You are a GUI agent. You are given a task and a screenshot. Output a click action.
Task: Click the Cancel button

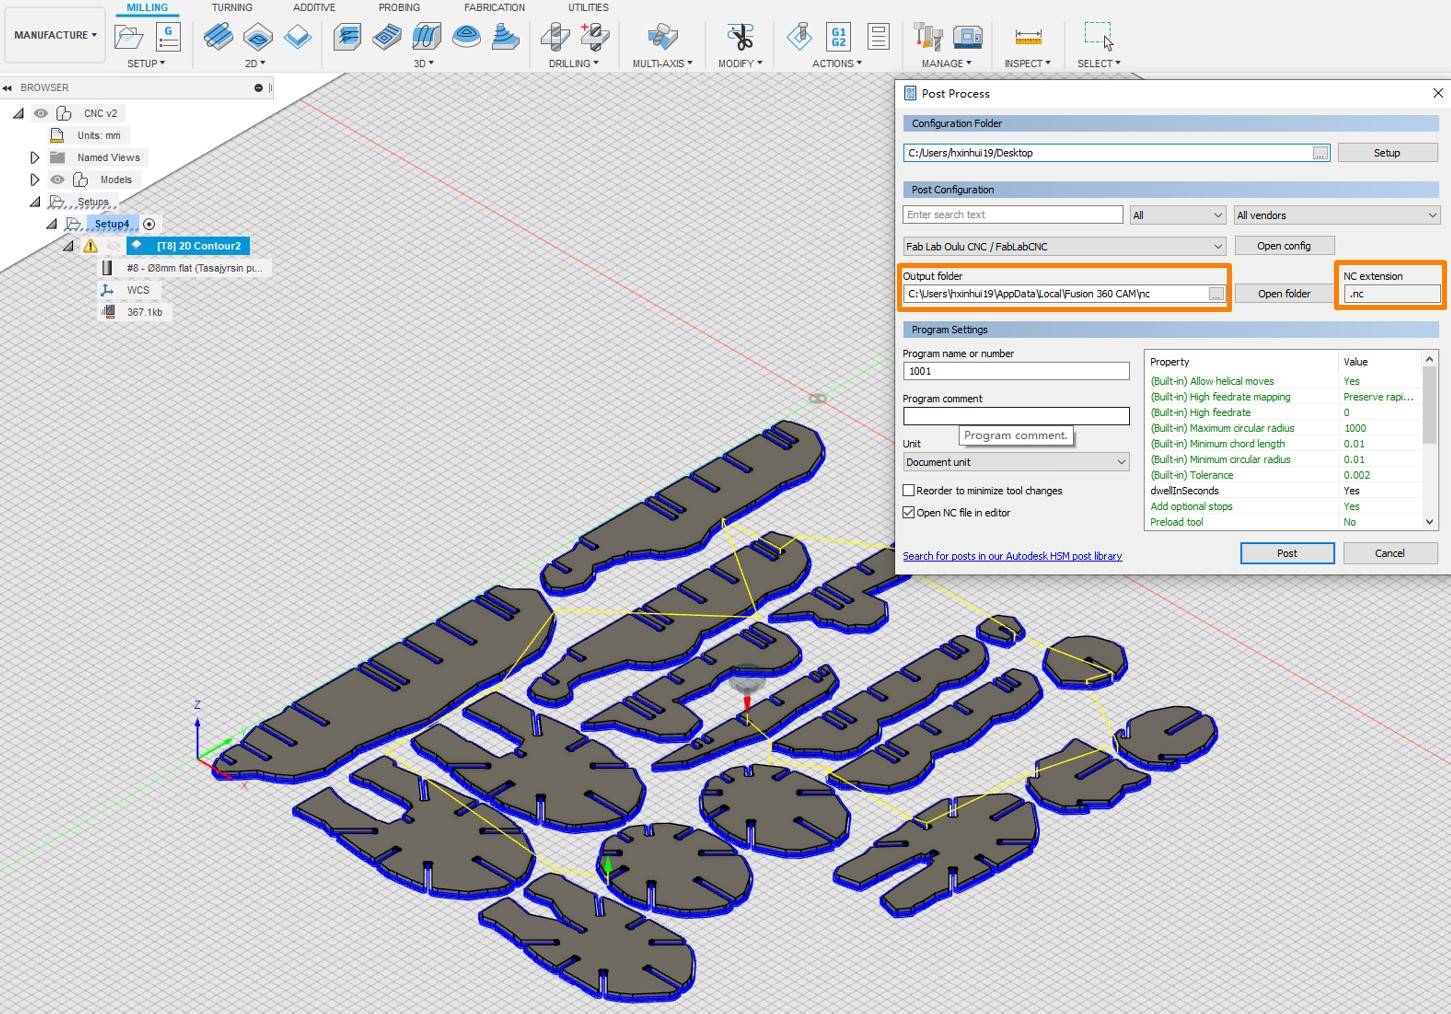click(x=1390, y=553)
